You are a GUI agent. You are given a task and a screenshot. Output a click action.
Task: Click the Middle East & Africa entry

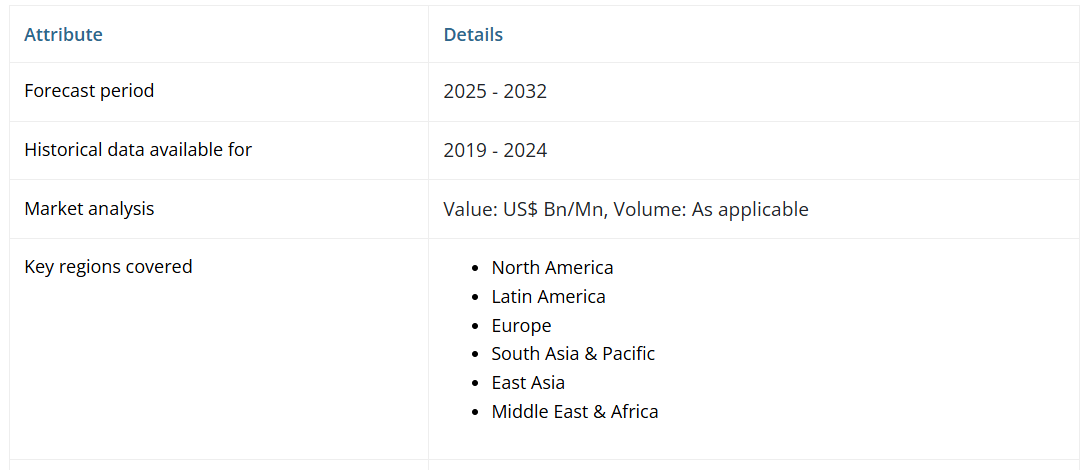(x=575, y=412)
